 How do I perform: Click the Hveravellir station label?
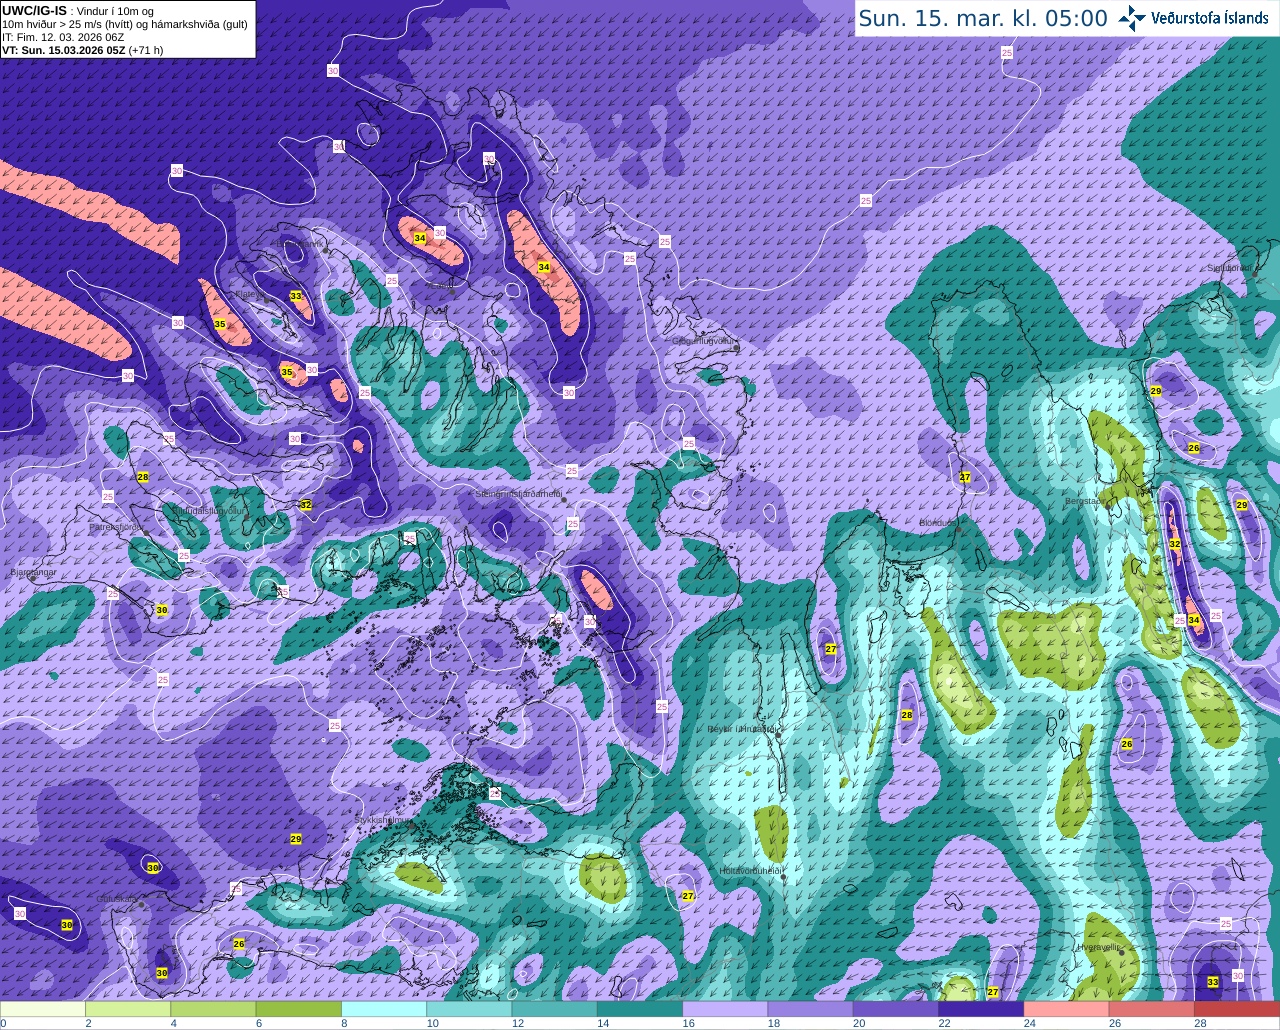[x=1099, y=946]
